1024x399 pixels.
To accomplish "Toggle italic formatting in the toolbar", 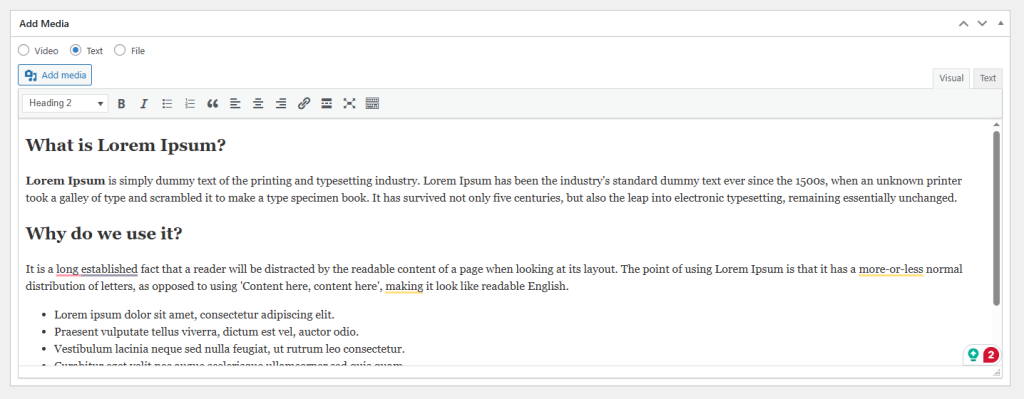I will pyautogui.click(x=144, y=103).
